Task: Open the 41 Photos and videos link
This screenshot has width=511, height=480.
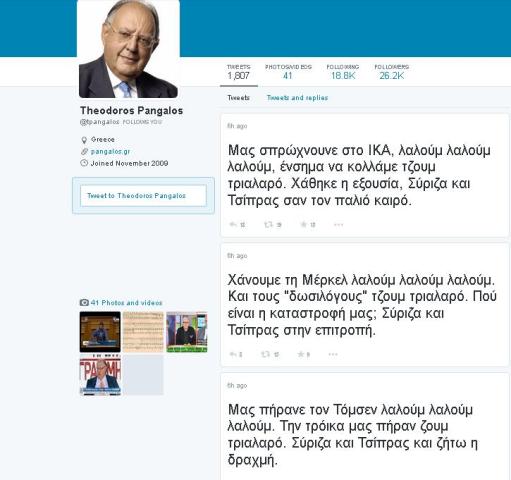Action: click(x=126, y=303)
